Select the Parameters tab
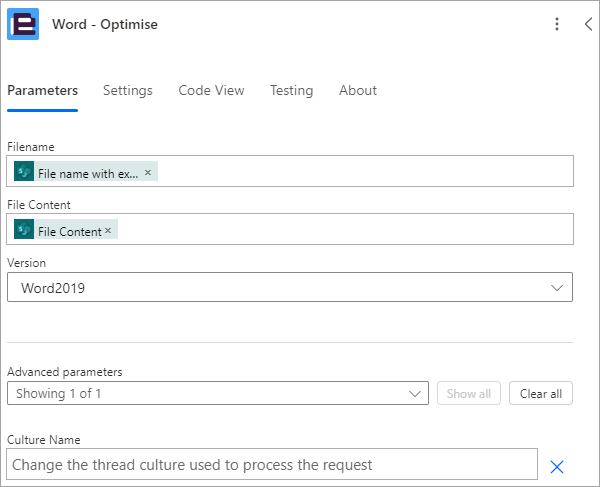600x487 pixels. pyautogui.click(x=42, y=91)
